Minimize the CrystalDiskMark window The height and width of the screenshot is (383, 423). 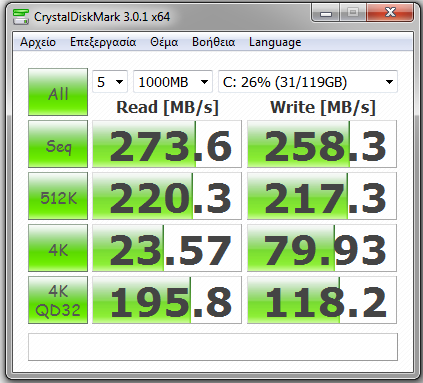(x=326, y=13)
